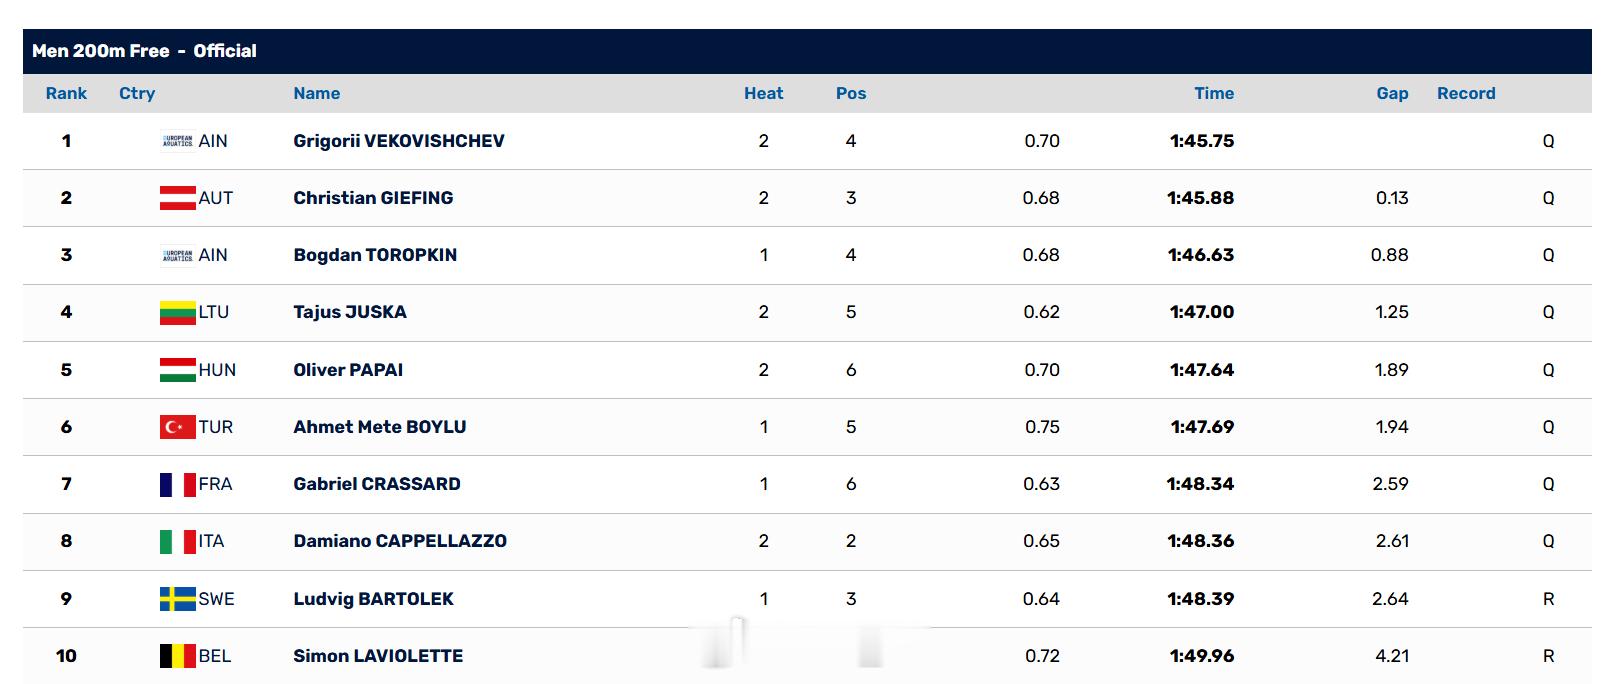Screen dimensions: 1620x684
Task: Sort by the Time column header
Action: pos(1214,93)
